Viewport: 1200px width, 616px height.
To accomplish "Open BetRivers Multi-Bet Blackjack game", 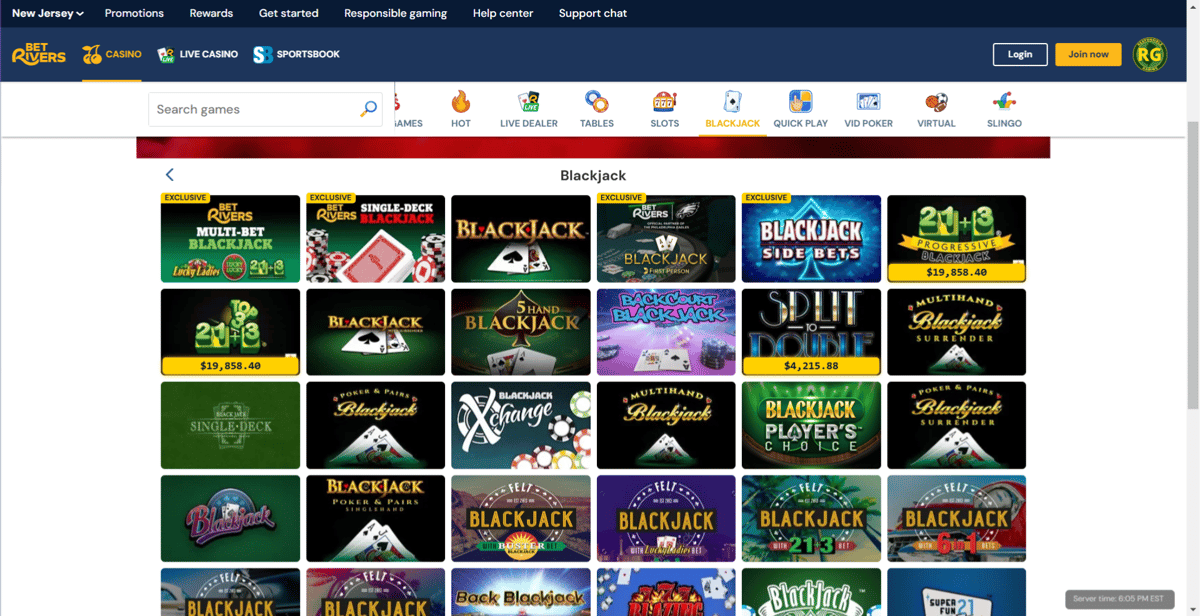I will point(230,239).
